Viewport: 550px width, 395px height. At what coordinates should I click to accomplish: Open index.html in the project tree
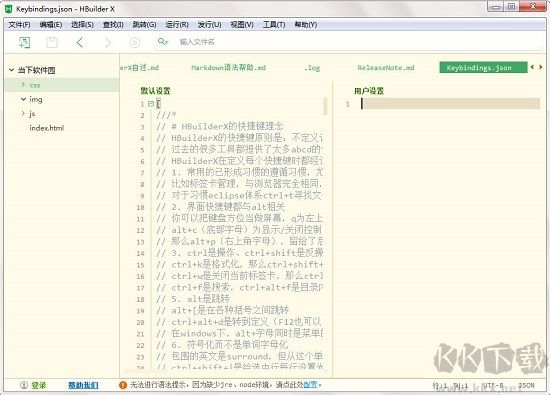(47, 128)
